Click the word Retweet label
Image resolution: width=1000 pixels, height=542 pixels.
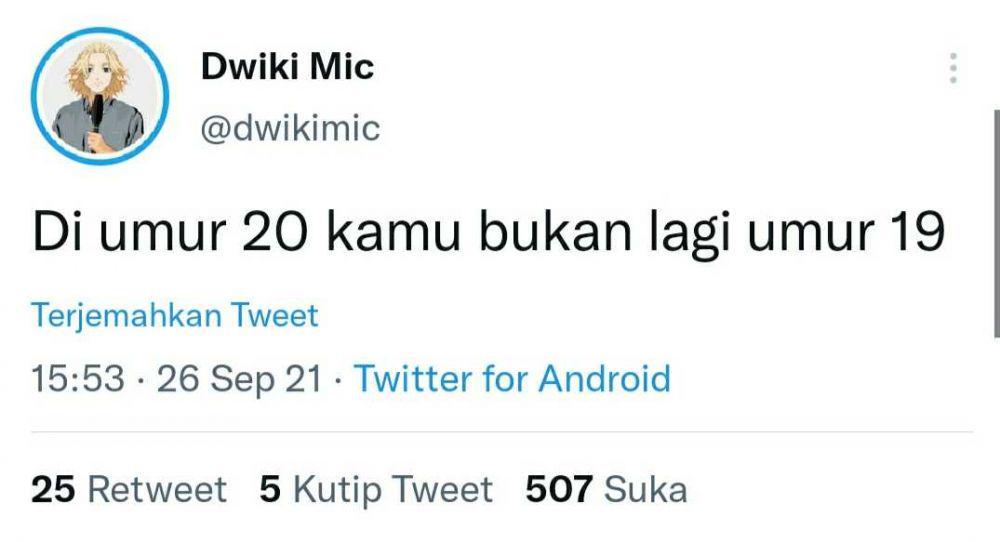(156, 490)
